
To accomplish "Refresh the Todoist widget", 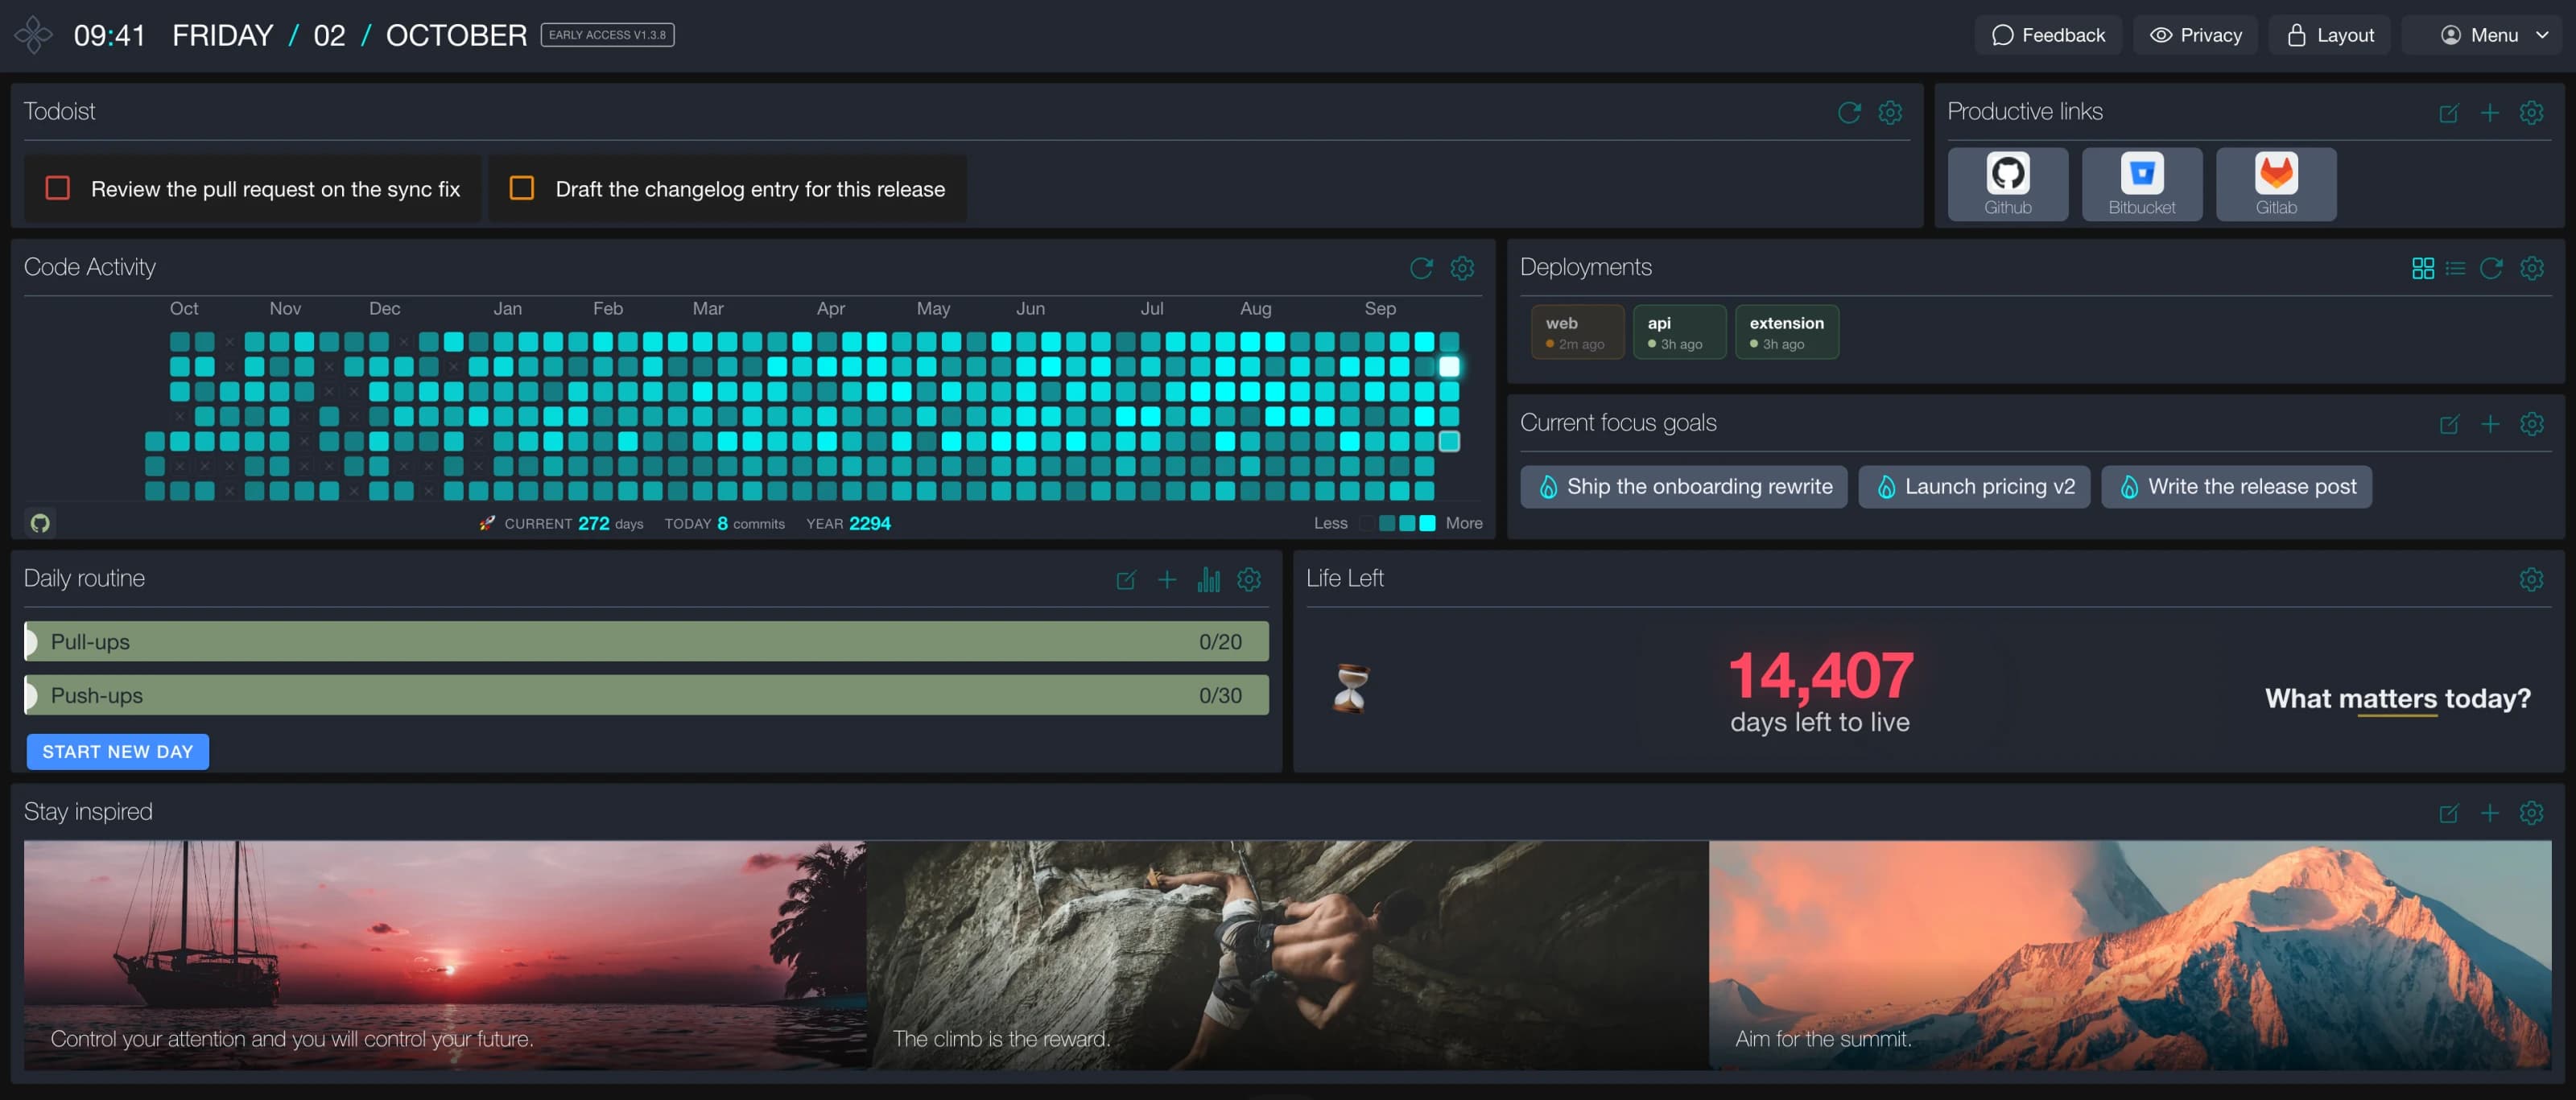I will 1849,112.
